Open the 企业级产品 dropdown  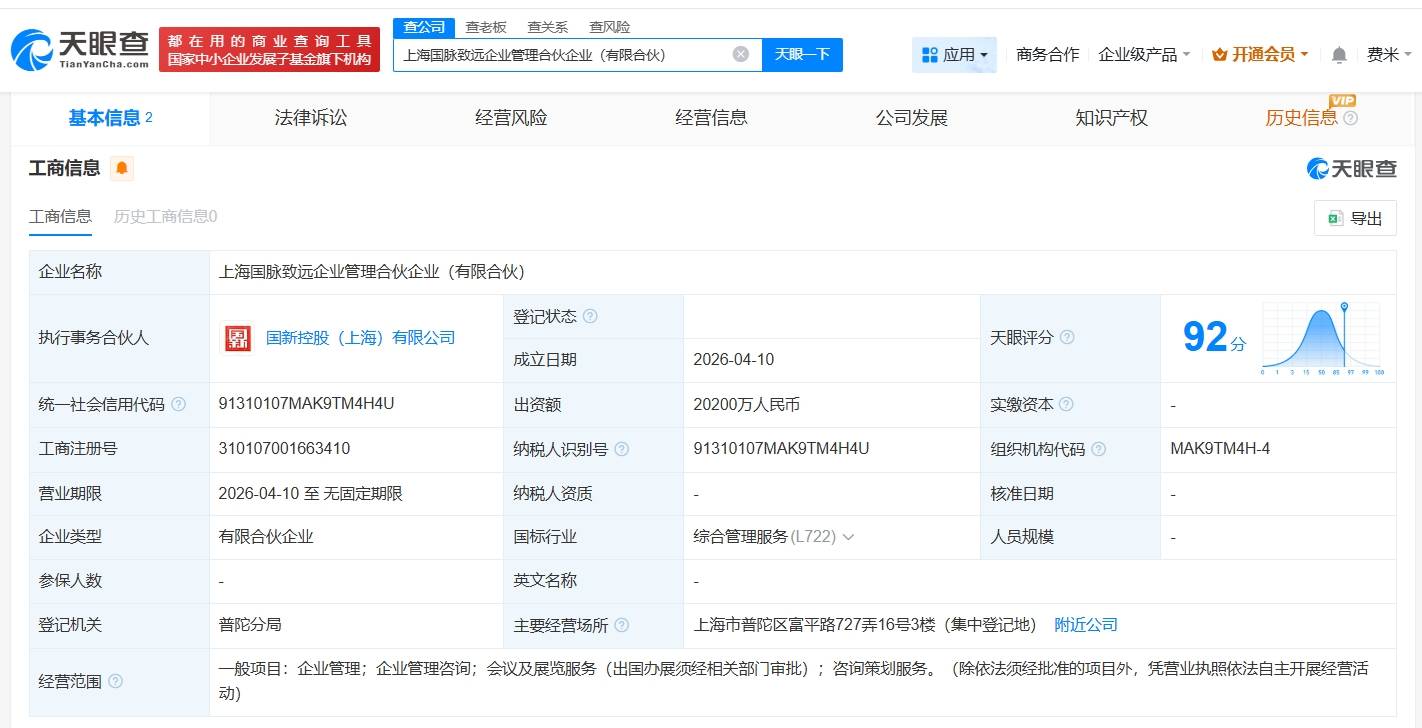[x=1143, y=55]
